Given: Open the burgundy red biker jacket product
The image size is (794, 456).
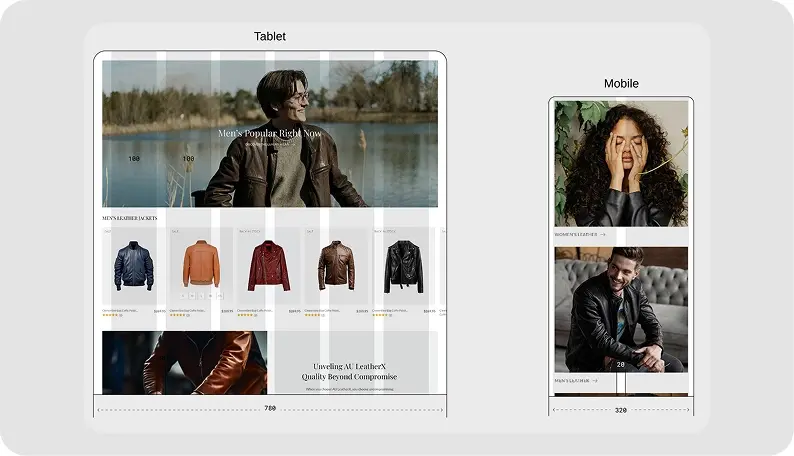Looking at the screenshot, I should 268,266.
